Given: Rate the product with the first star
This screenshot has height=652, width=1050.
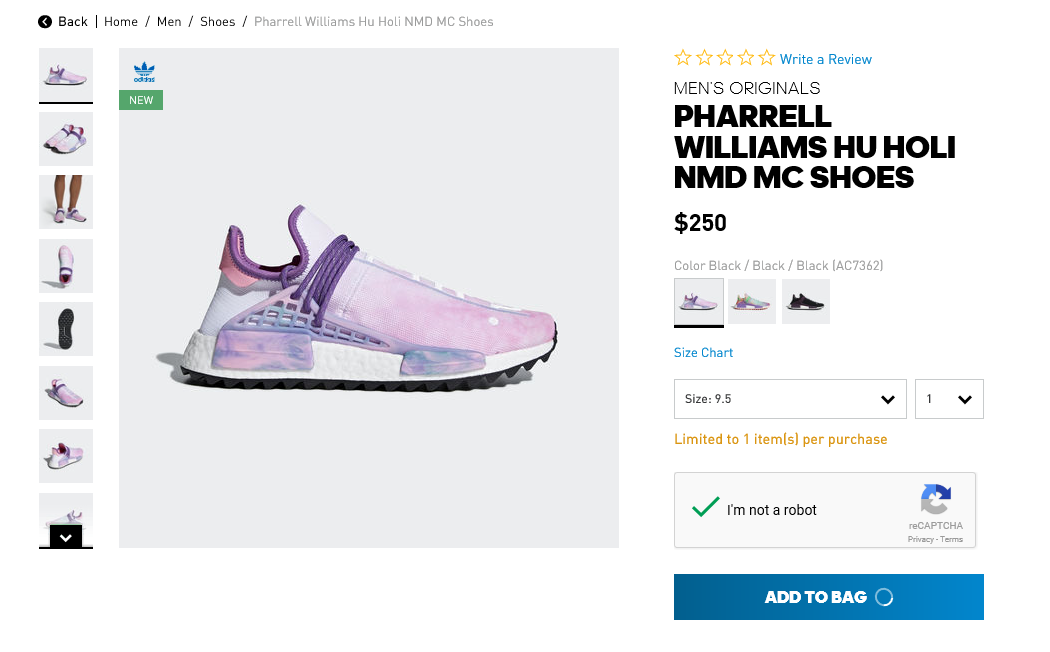Looking at the screenshot, I should (682, 57).
